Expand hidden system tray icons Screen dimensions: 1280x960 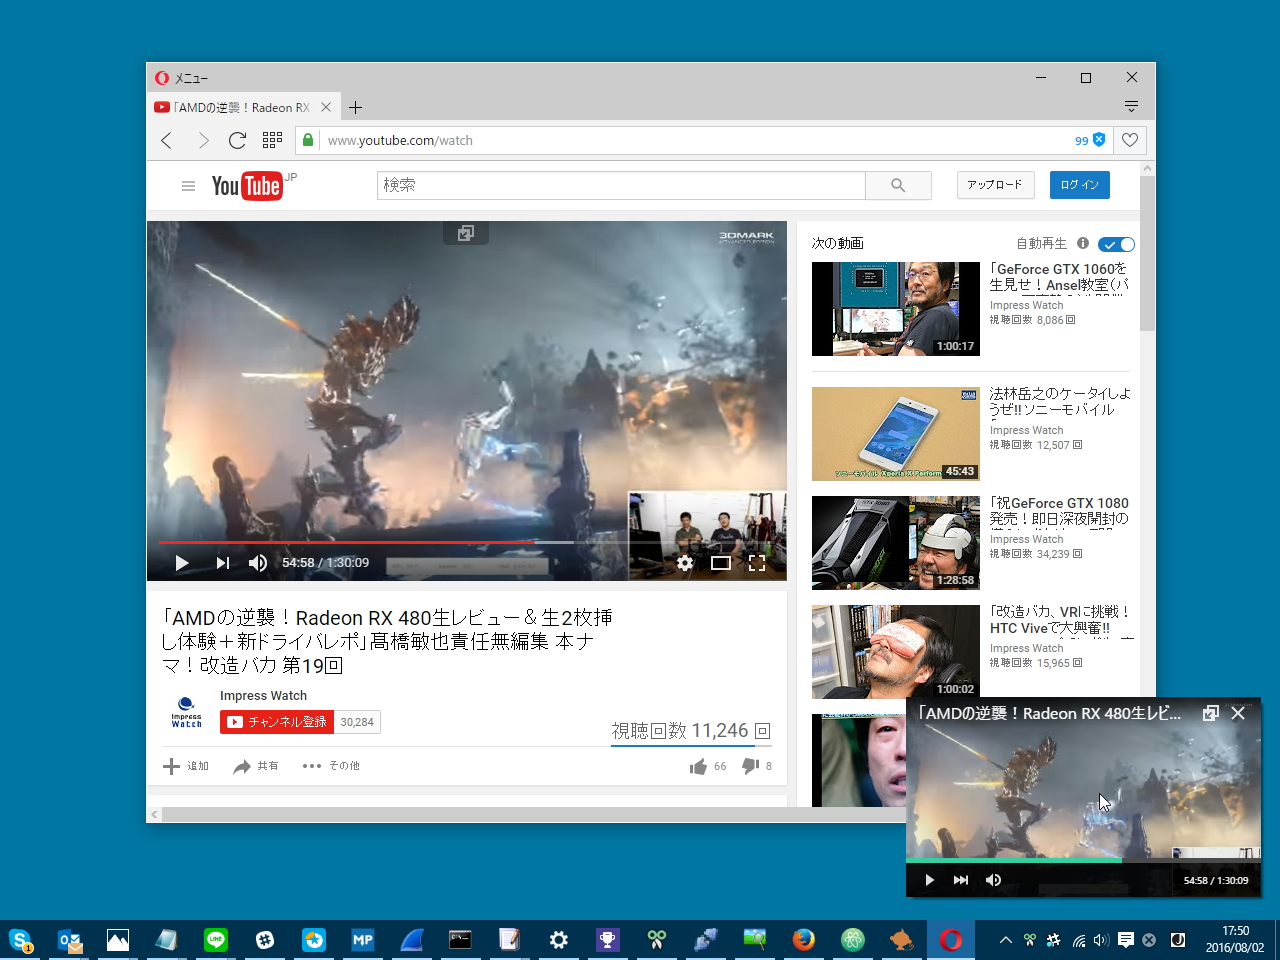pyautogui.click(x=1005, y=940)
